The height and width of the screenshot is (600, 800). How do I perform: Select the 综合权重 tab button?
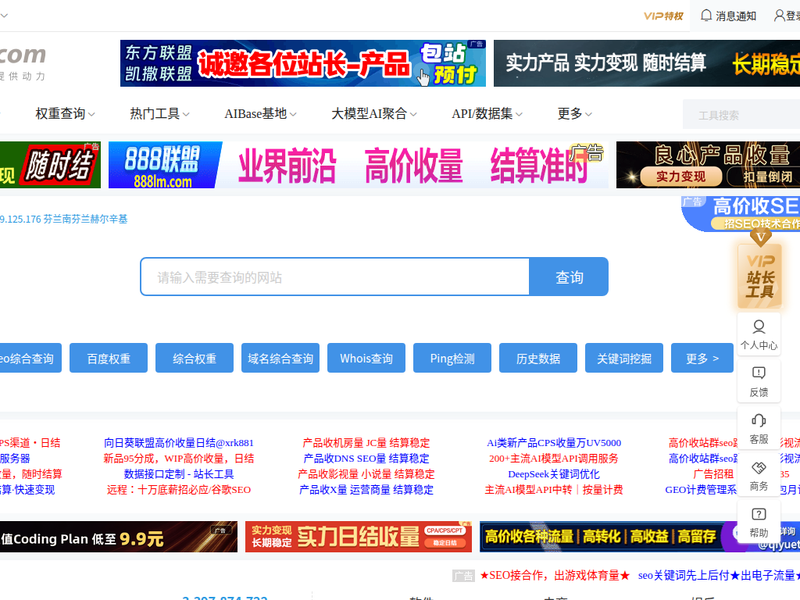pos(194,358)
